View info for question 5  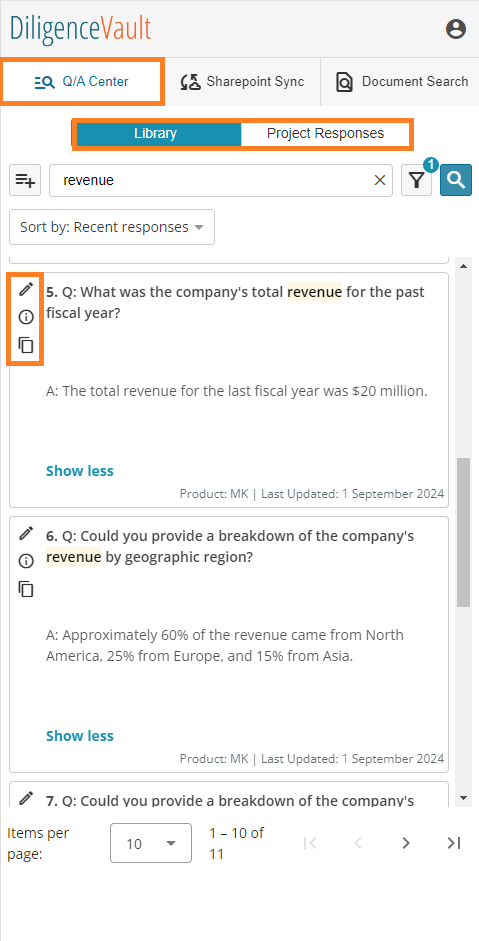[25, 317]
